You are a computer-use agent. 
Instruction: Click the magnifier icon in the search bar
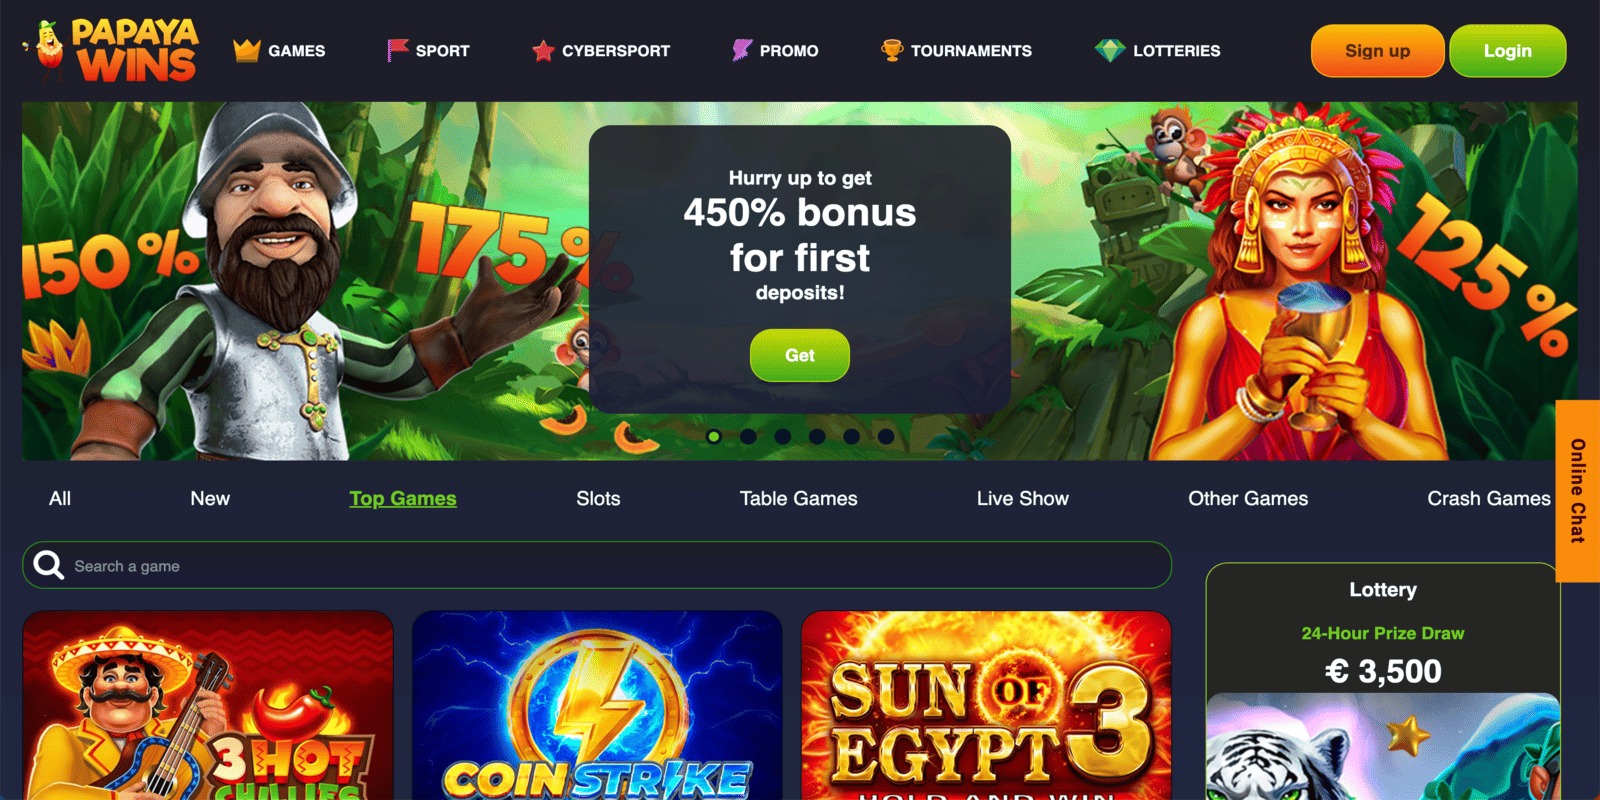[48, 566]
